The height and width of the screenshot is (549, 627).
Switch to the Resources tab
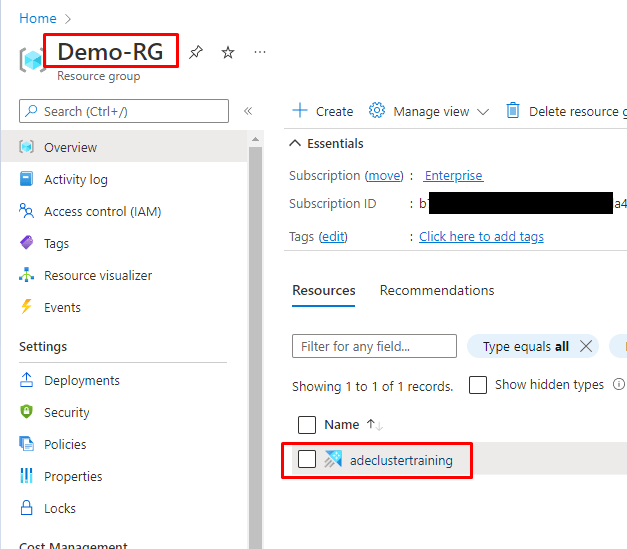[323, 290]
